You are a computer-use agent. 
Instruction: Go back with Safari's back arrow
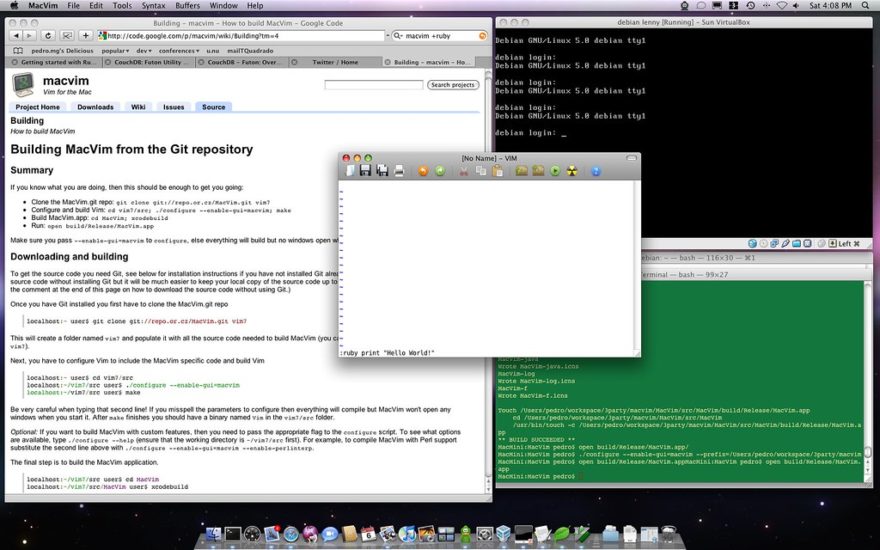16,35
